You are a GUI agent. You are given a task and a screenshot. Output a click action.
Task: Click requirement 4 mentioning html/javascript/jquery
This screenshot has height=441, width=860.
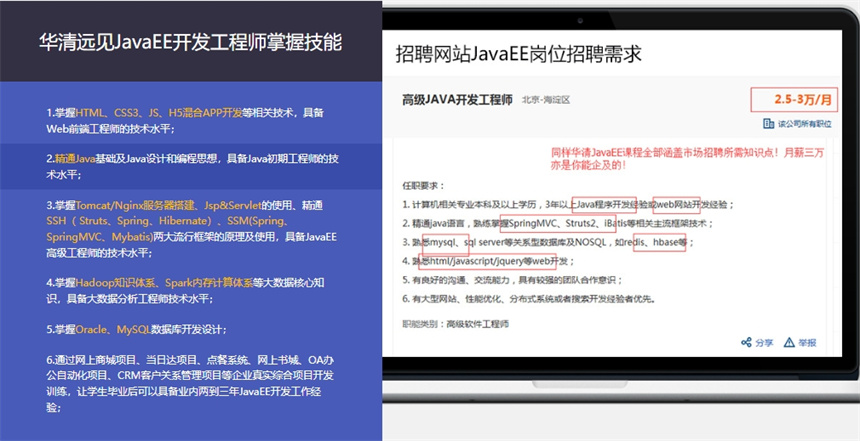click(488, 261)
